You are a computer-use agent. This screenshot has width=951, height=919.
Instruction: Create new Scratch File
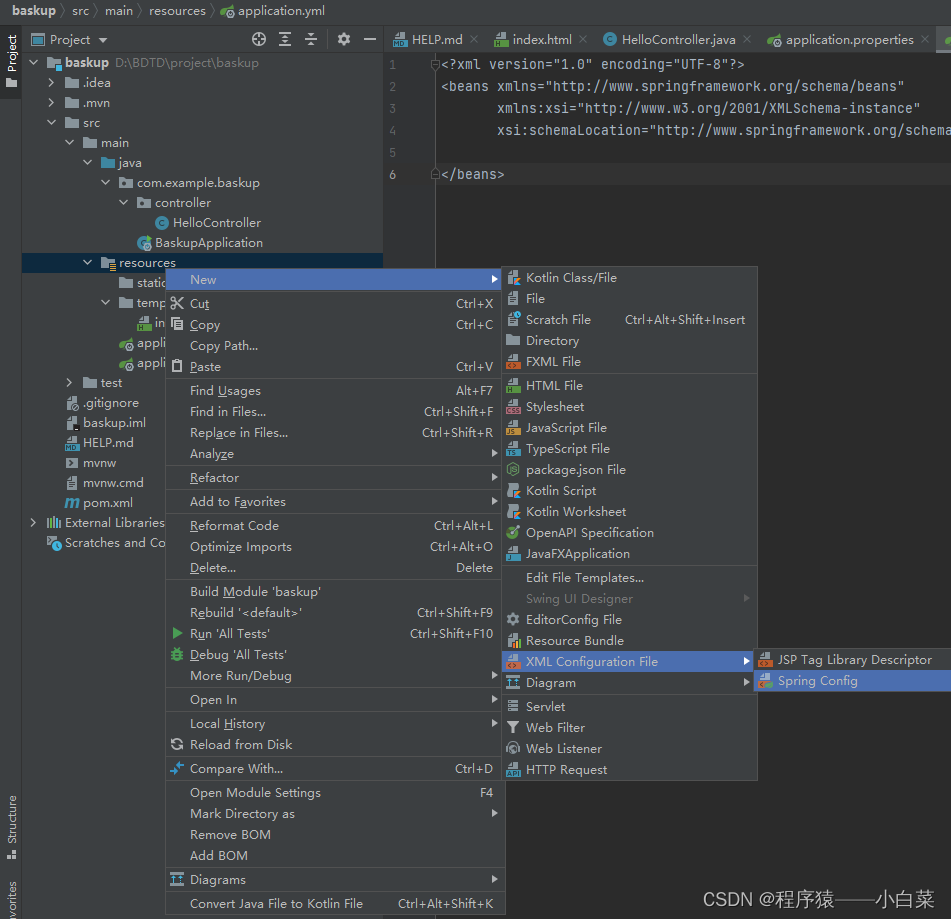[x=630, y=320]
